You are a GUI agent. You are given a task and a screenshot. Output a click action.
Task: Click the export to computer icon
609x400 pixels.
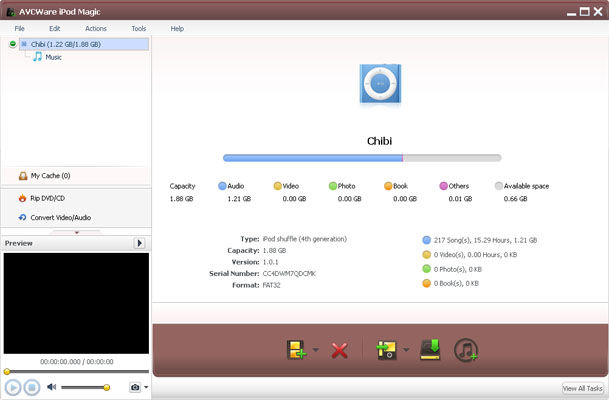pyautogui.click(x=430, y=349)
